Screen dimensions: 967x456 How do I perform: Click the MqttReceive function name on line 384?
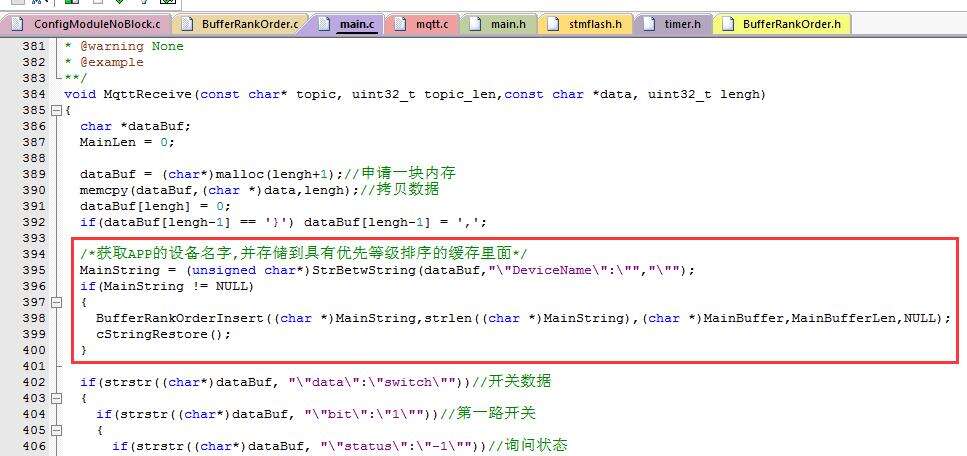click(148, 94)
